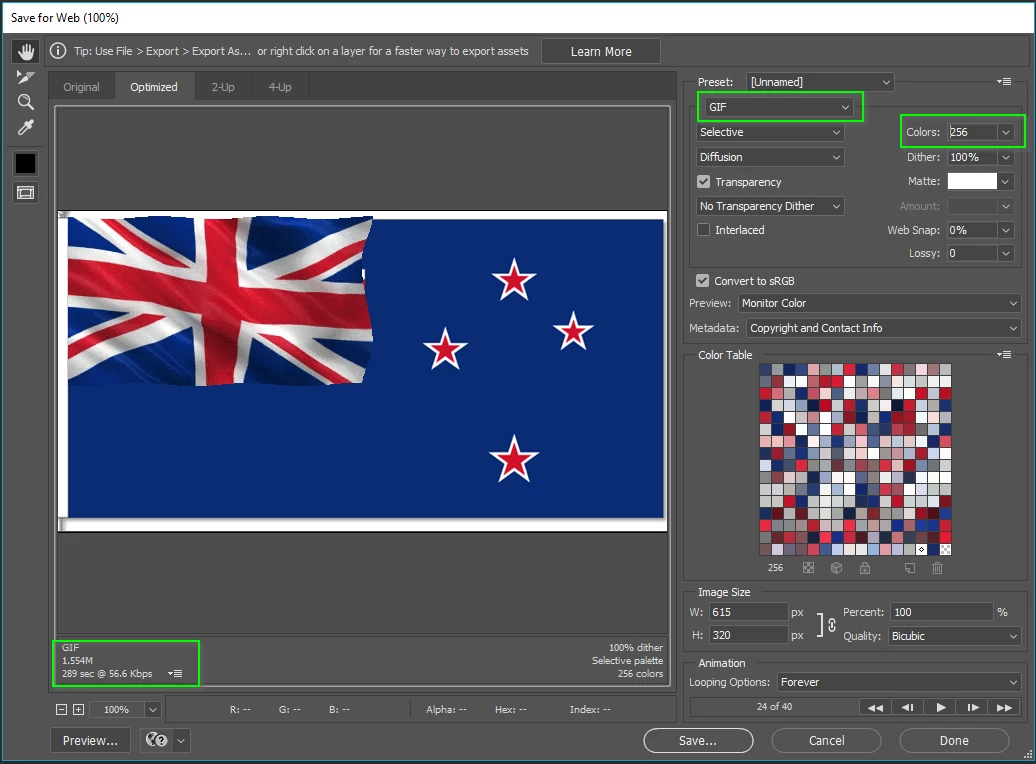The image size is (1036, 764).
Task: Open the preview info flyout menu
Action: (175, 673)
